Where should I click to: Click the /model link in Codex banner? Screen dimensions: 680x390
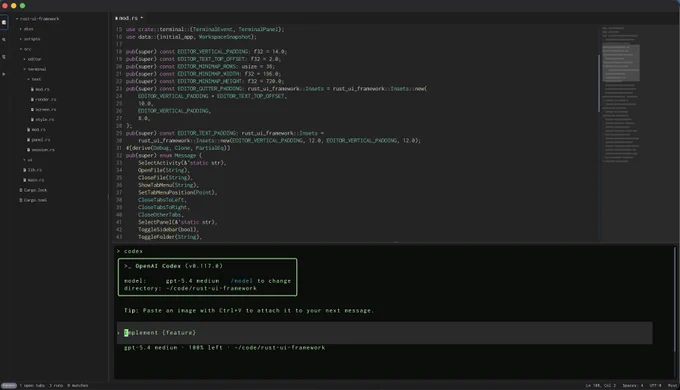pyautogui.click(x=242, y=281)
